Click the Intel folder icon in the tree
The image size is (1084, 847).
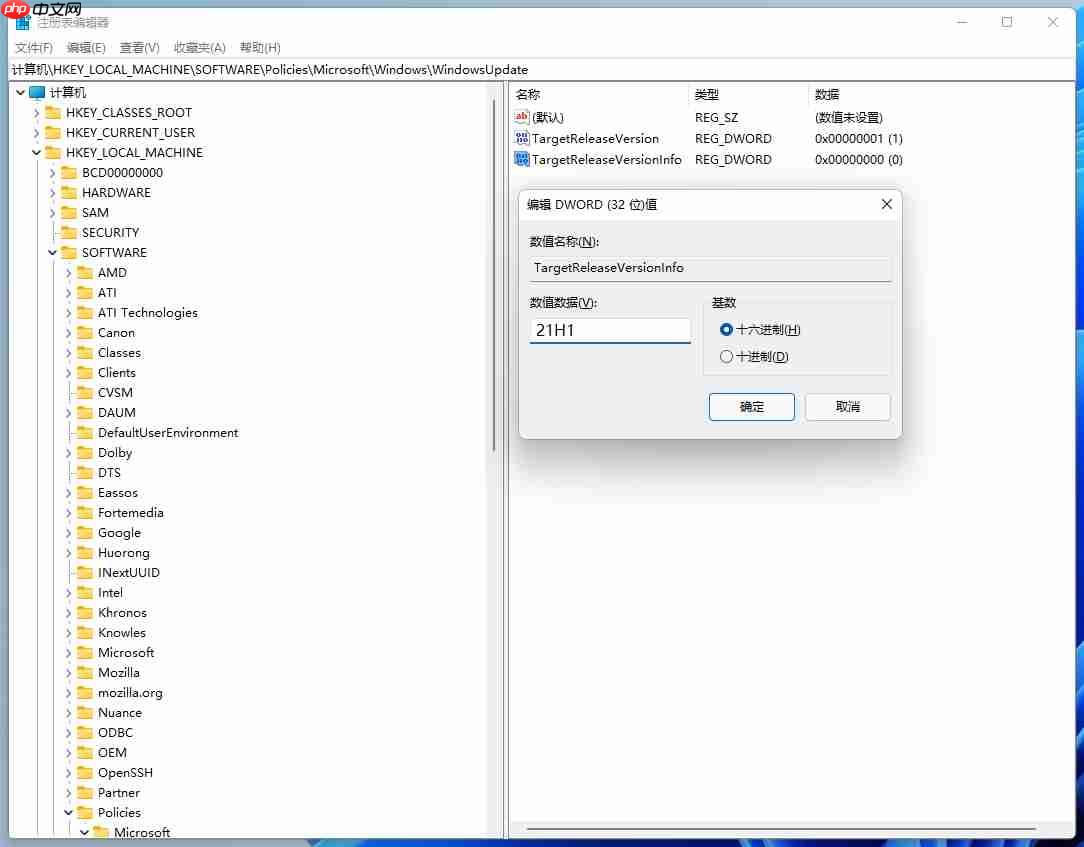pyautogui.click(x=83, y=592)
